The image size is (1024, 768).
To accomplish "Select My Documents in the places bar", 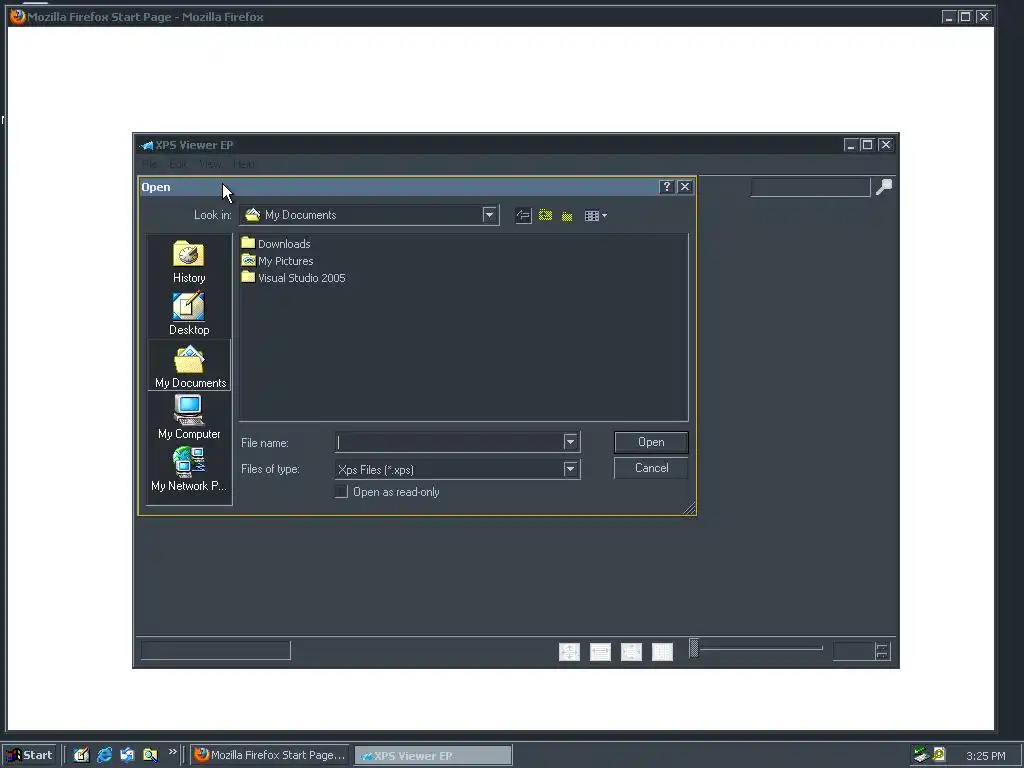I will [x=189, y=366].
